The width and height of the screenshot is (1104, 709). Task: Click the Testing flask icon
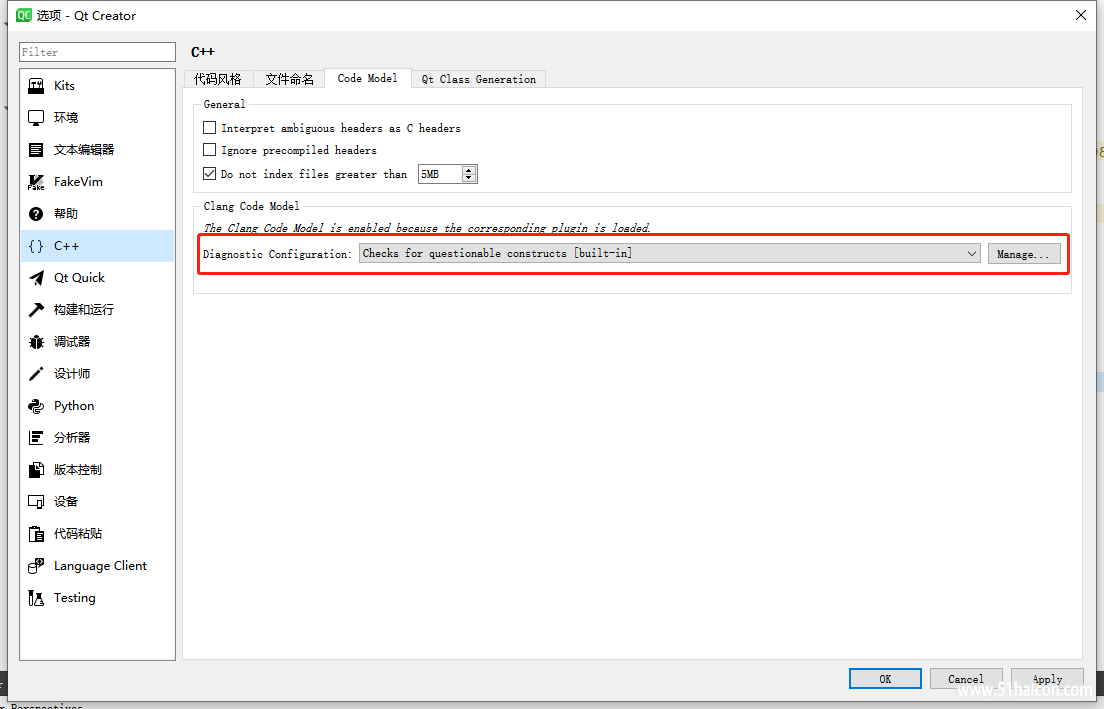pos(36,598)
